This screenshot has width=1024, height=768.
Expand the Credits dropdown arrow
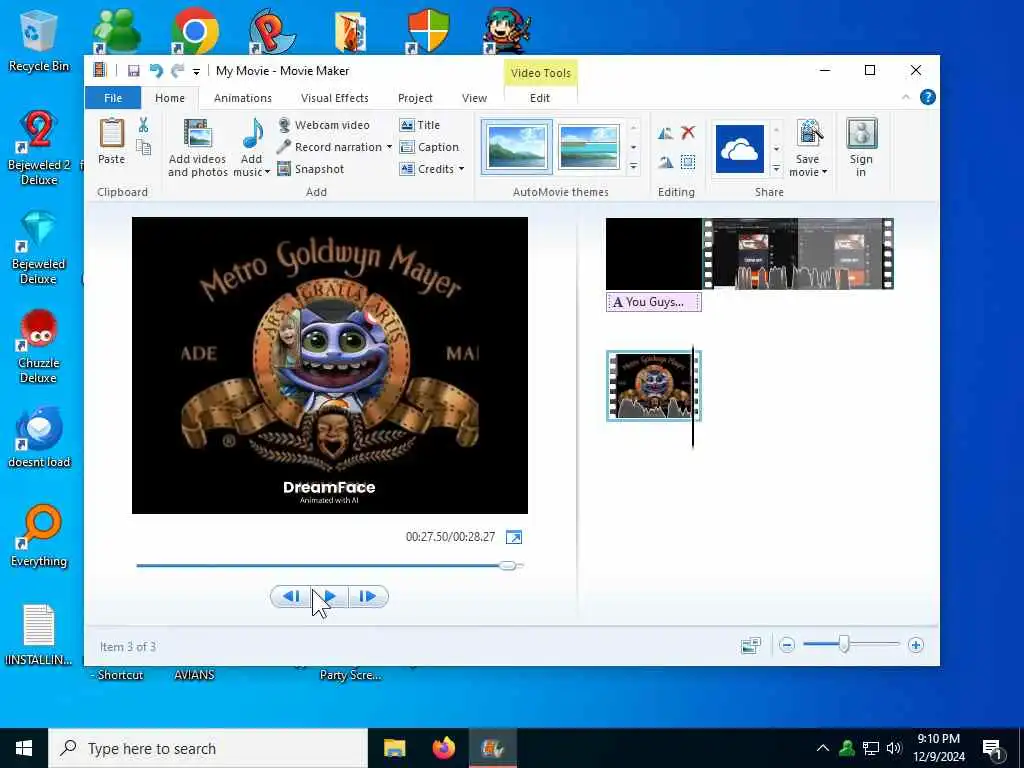pos(461,169)
